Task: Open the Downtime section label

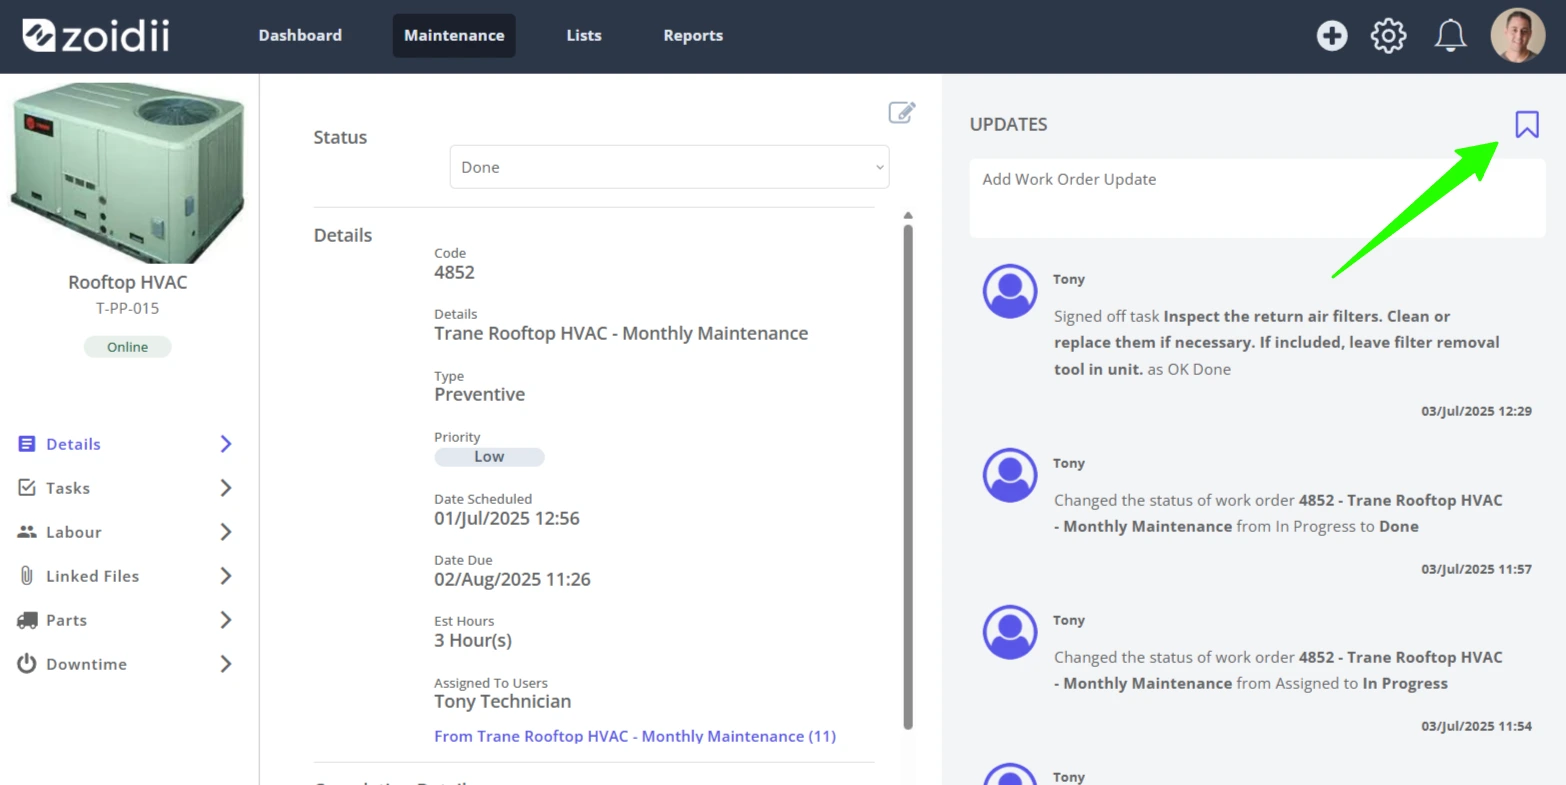Action: (86, 664)
